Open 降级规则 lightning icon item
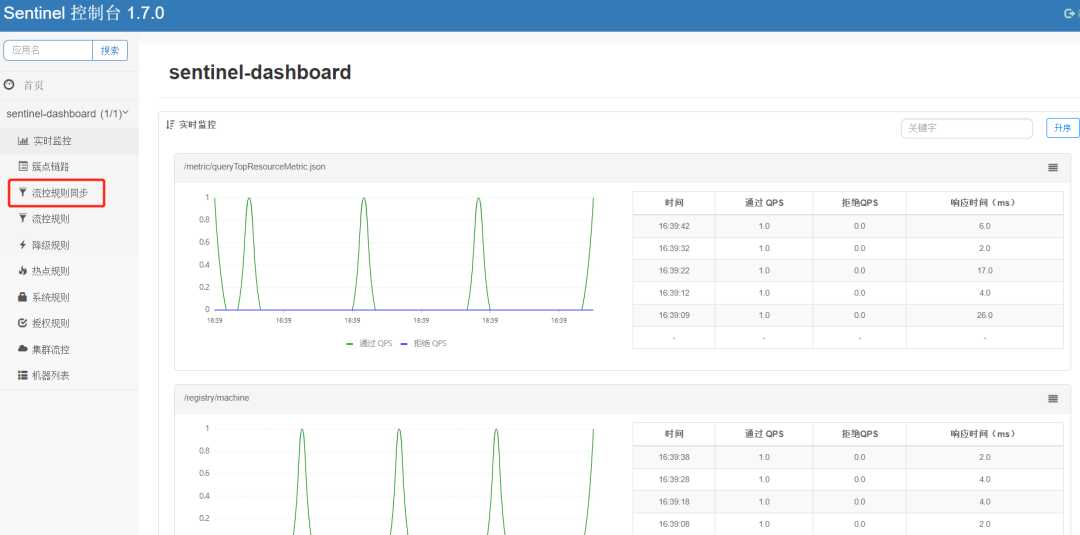This screenshot has height=535, width=1080. tap(69, 245)
